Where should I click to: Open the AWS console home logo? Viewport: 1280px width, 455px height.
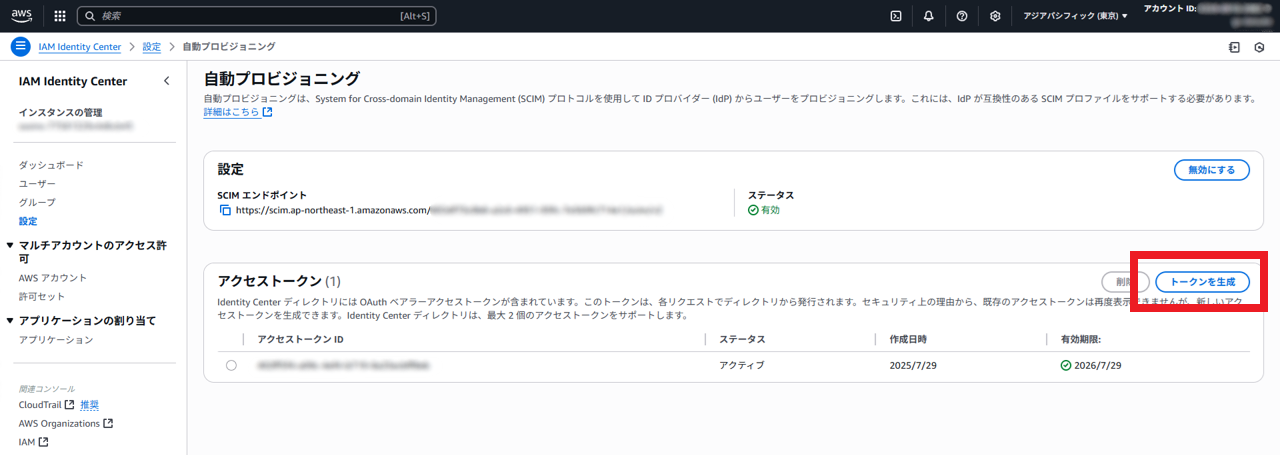(x=22, y=16)
